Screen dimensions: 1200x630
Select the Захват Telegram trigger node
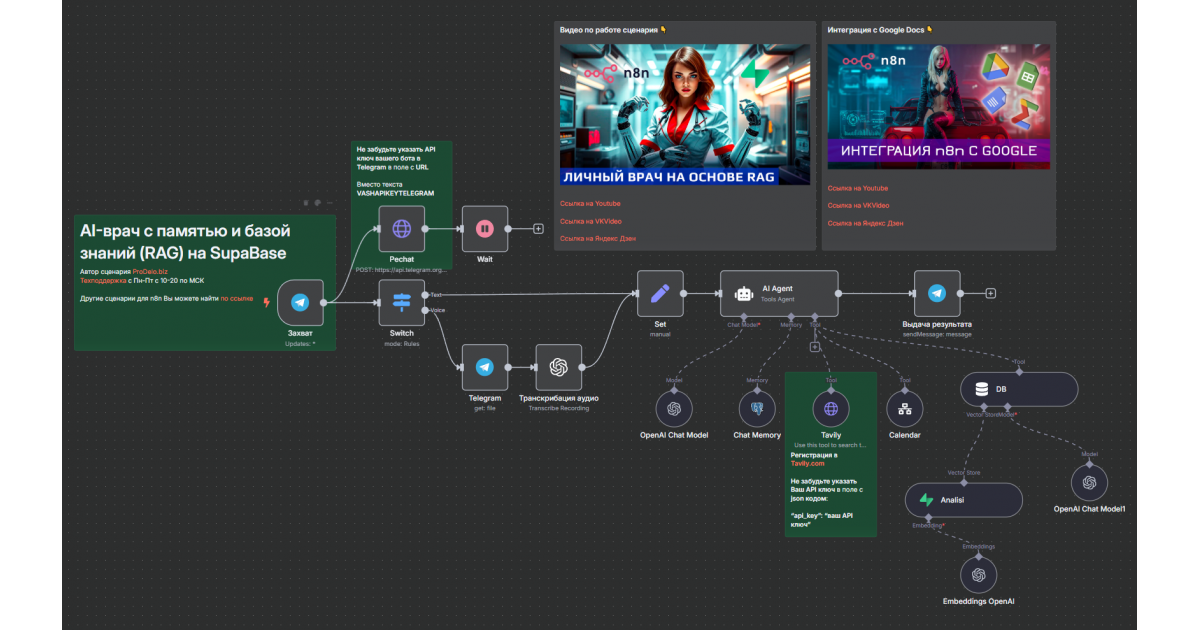[x=300, y=302]
